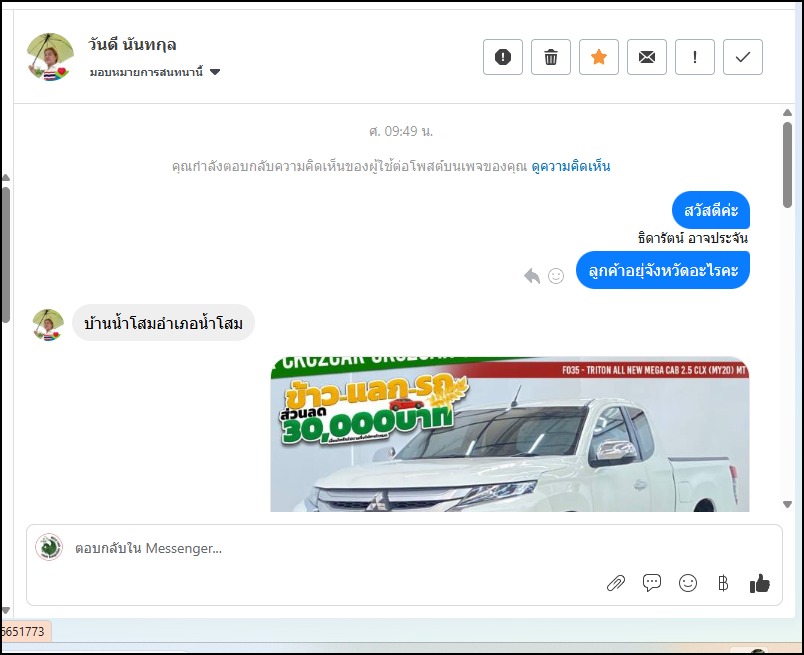
Task: Open emoji picker in reply box
Action: coord(688,583)
